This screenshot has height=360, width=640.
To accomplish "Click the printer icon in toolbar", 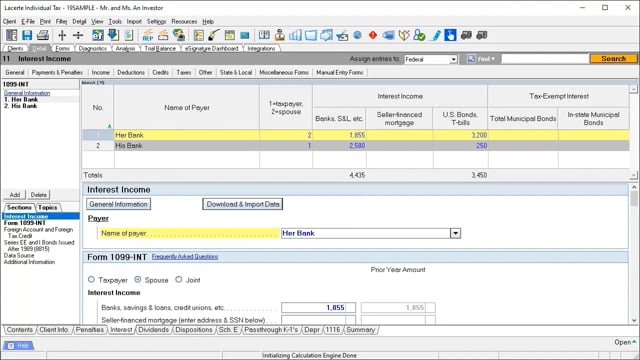I will point(42,36).
